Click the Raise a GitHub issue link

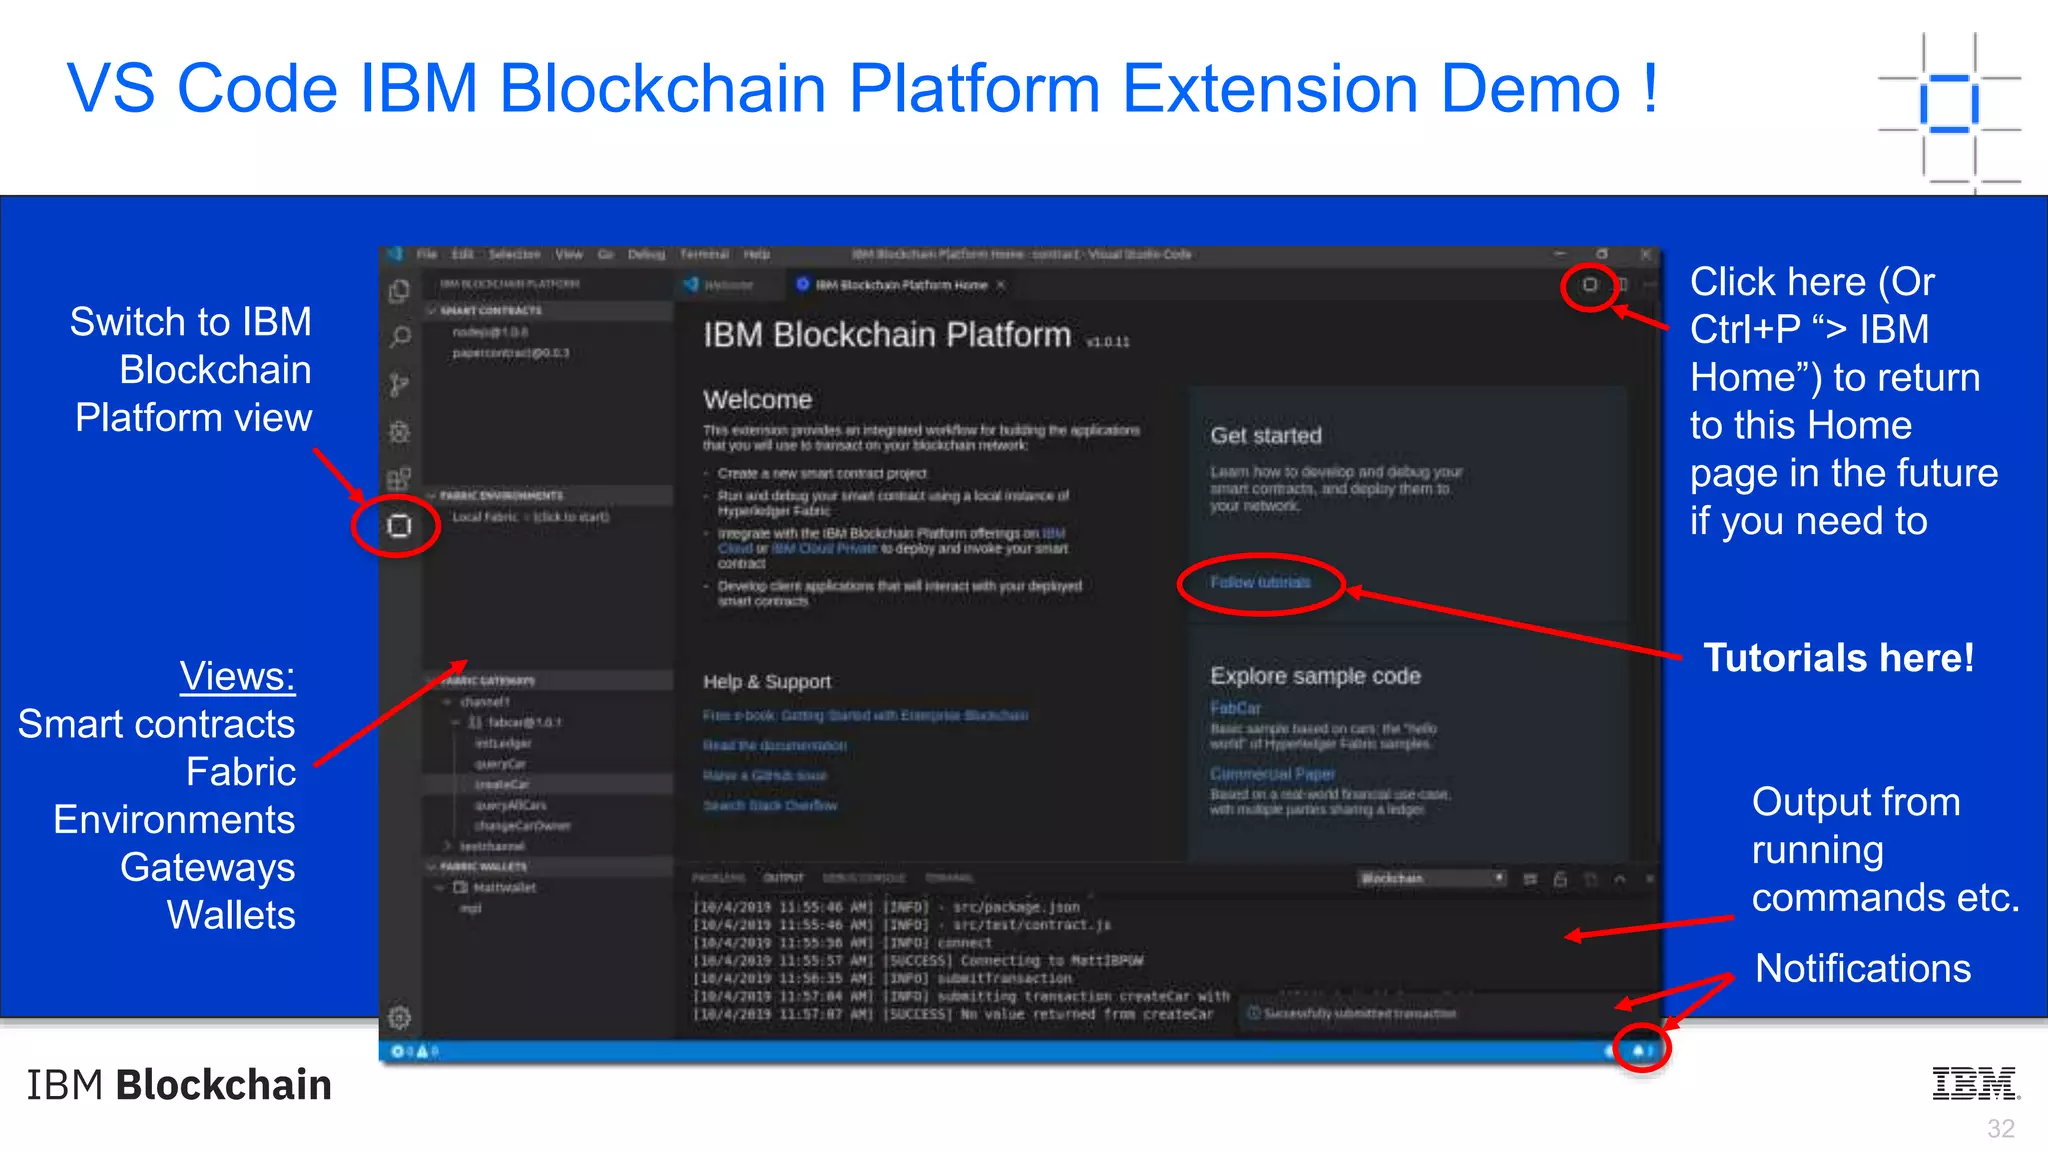coord(765,776)
